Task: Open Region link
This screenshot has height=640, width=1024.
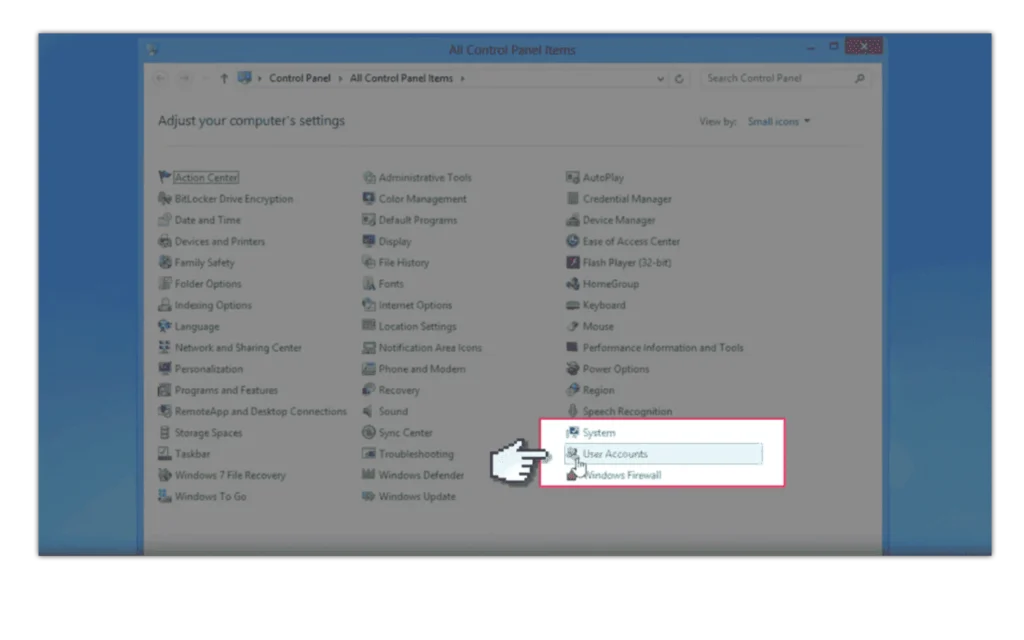Action: coord(598,390)
